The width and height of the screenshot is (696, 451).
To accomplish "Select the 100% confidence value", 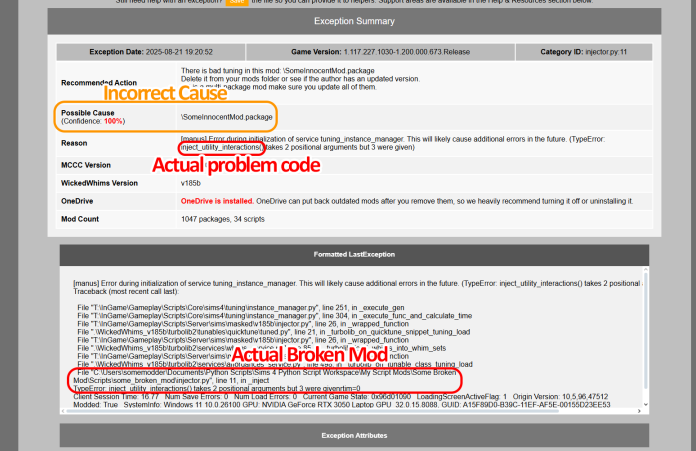I will coord(113,121).
